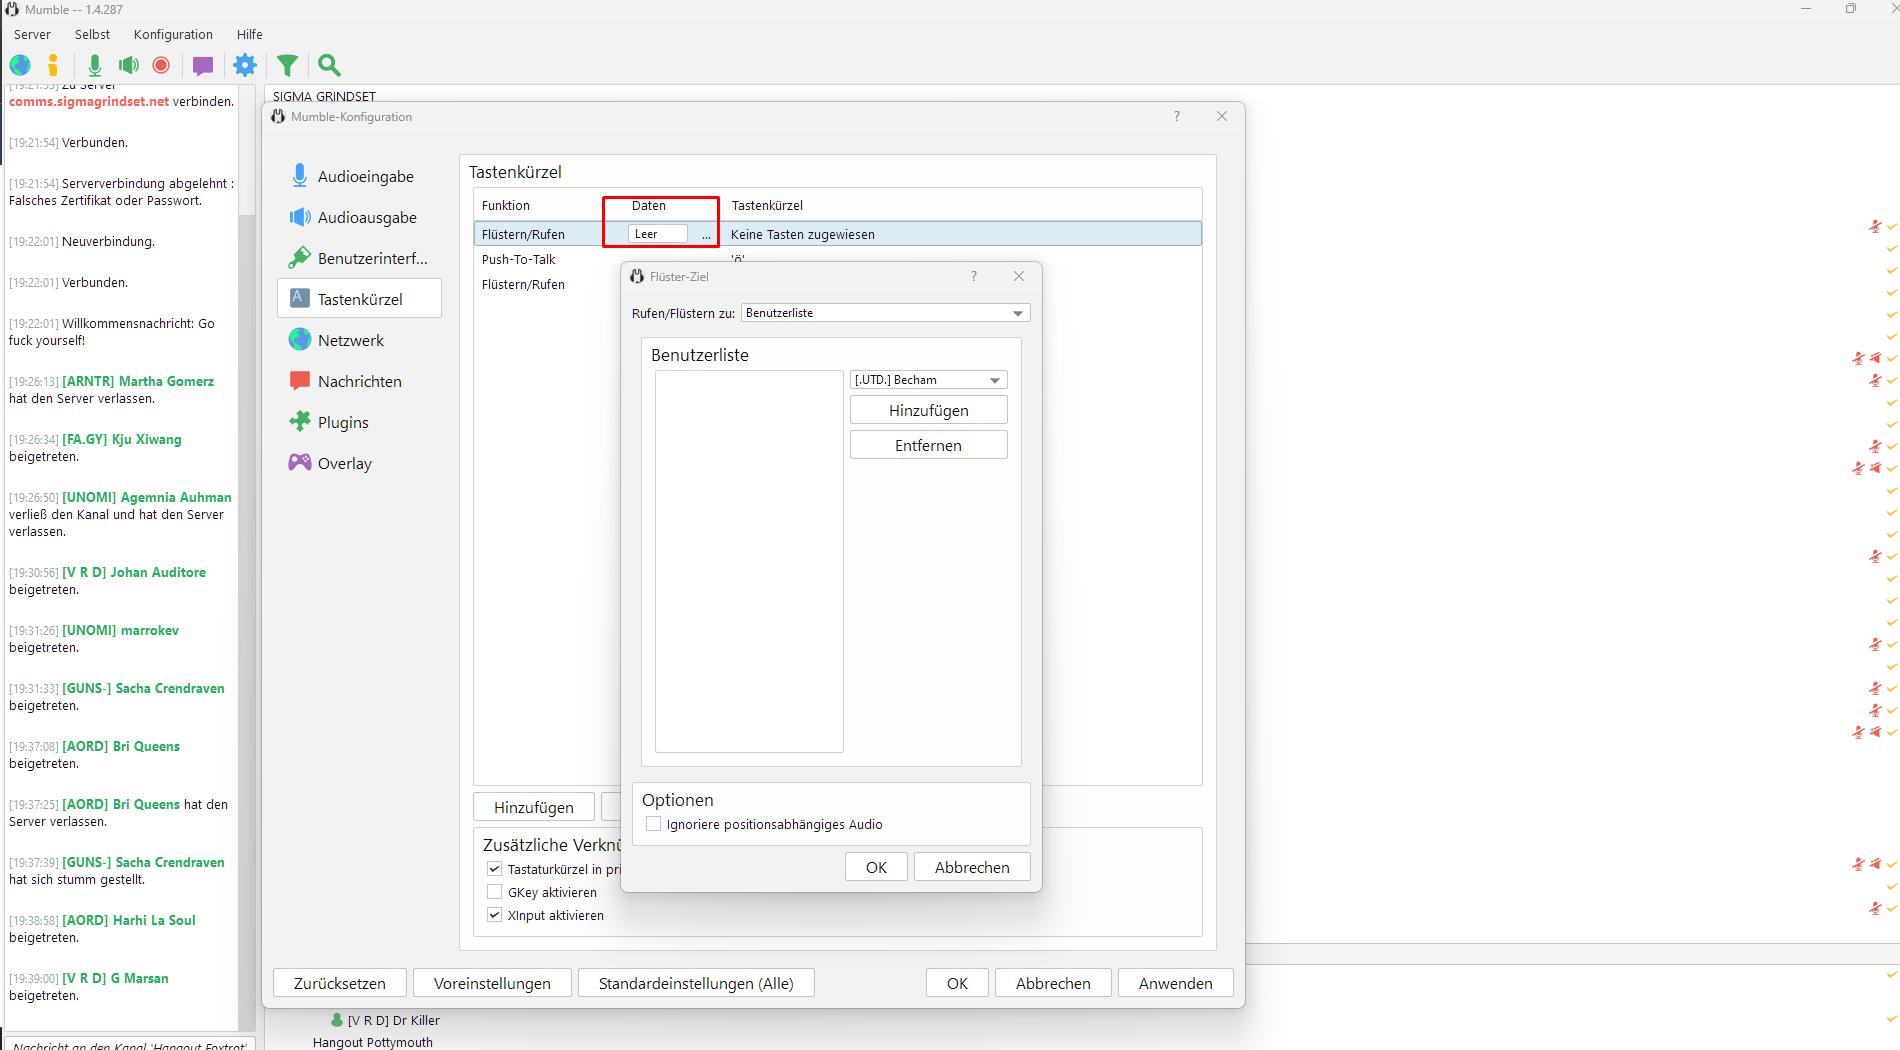This screenshot has height=1050, width=1900.
Task: Expand the [.UTD.] Becham user dropdown
Action: pyautogui.click(x=928, y=380)
